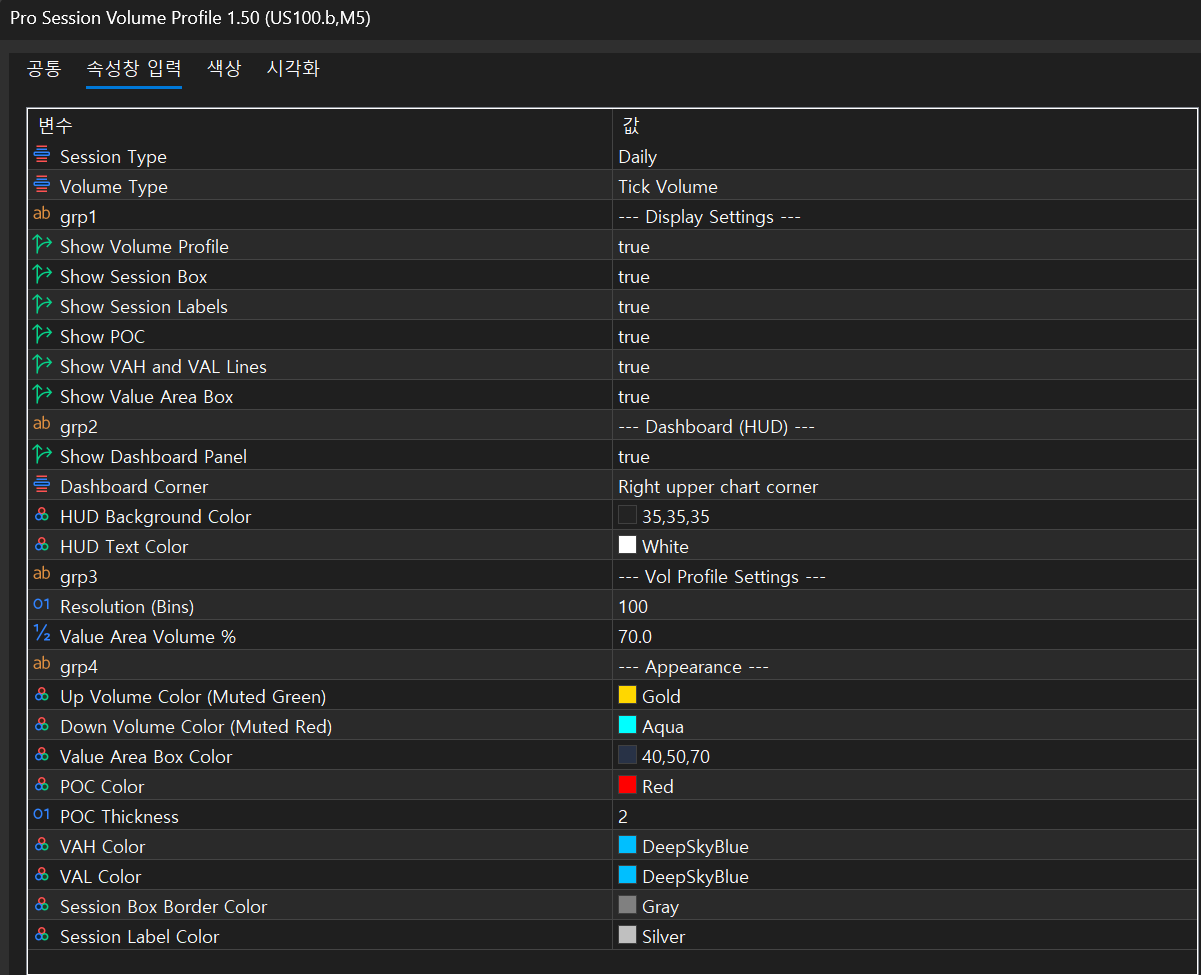
Task: Toggle Show Dashboard Panel true value
Action: pyautogui.click(x=634, y=457)
